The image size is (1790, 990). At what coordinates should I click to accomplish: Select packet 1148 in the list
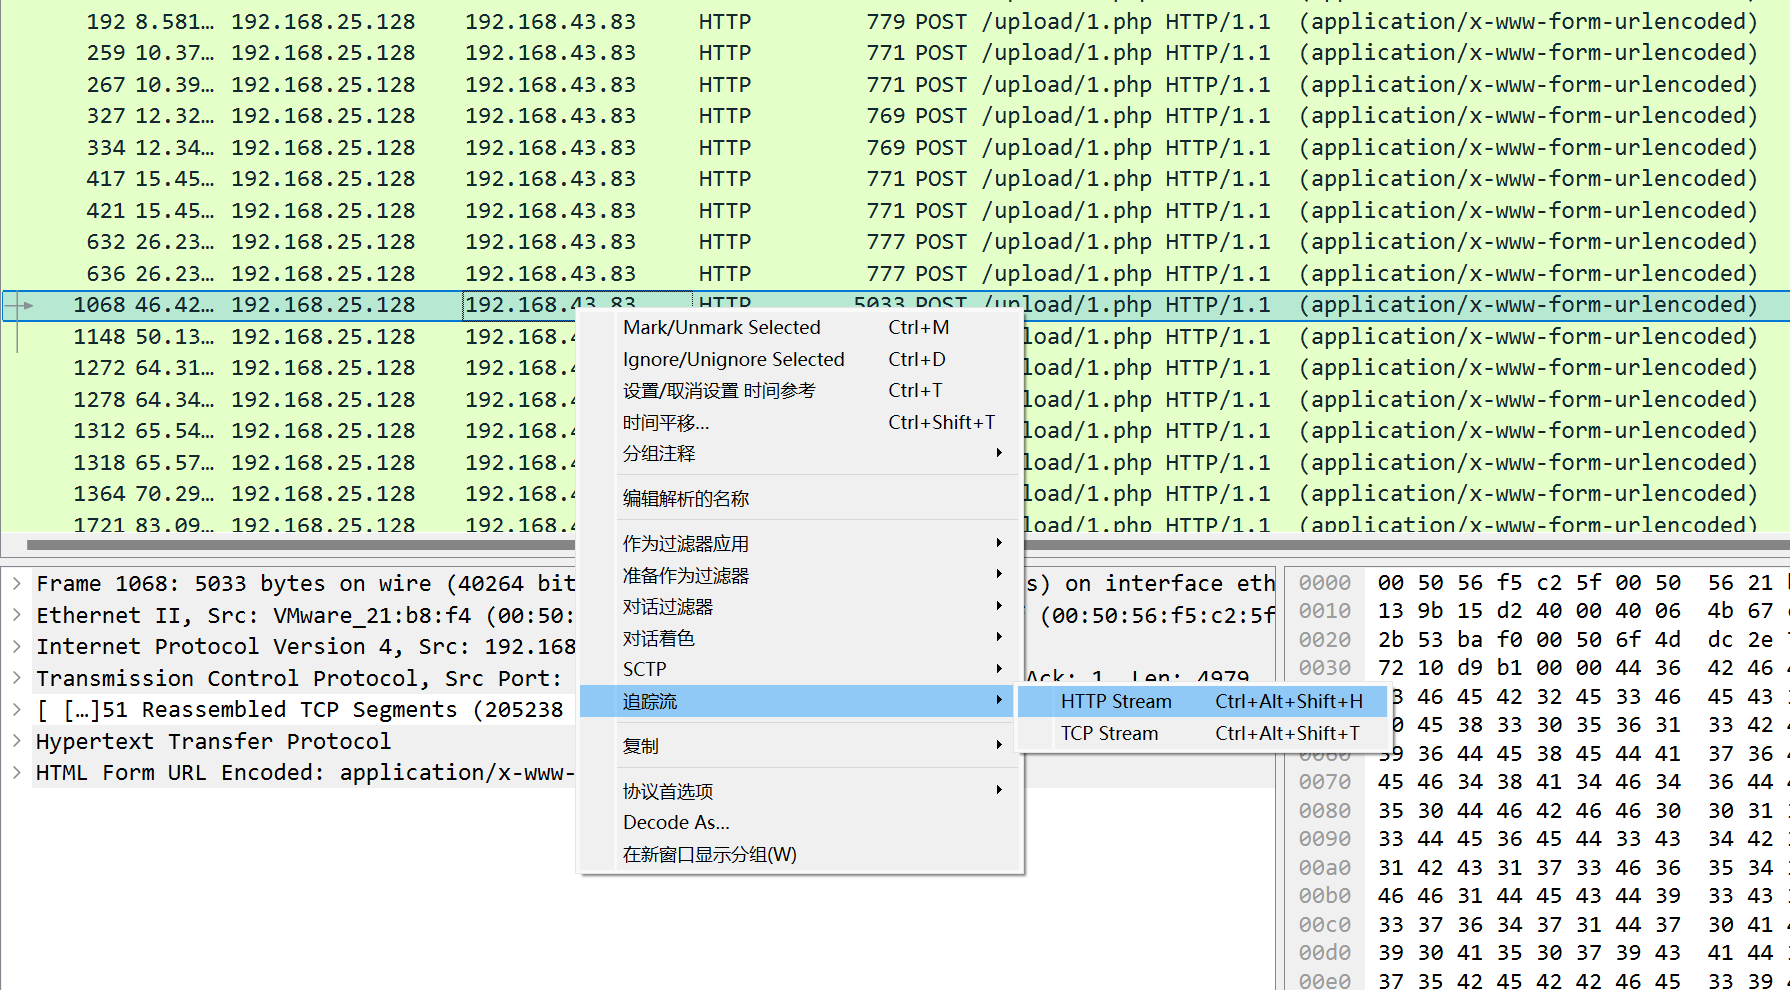(300, 337)
